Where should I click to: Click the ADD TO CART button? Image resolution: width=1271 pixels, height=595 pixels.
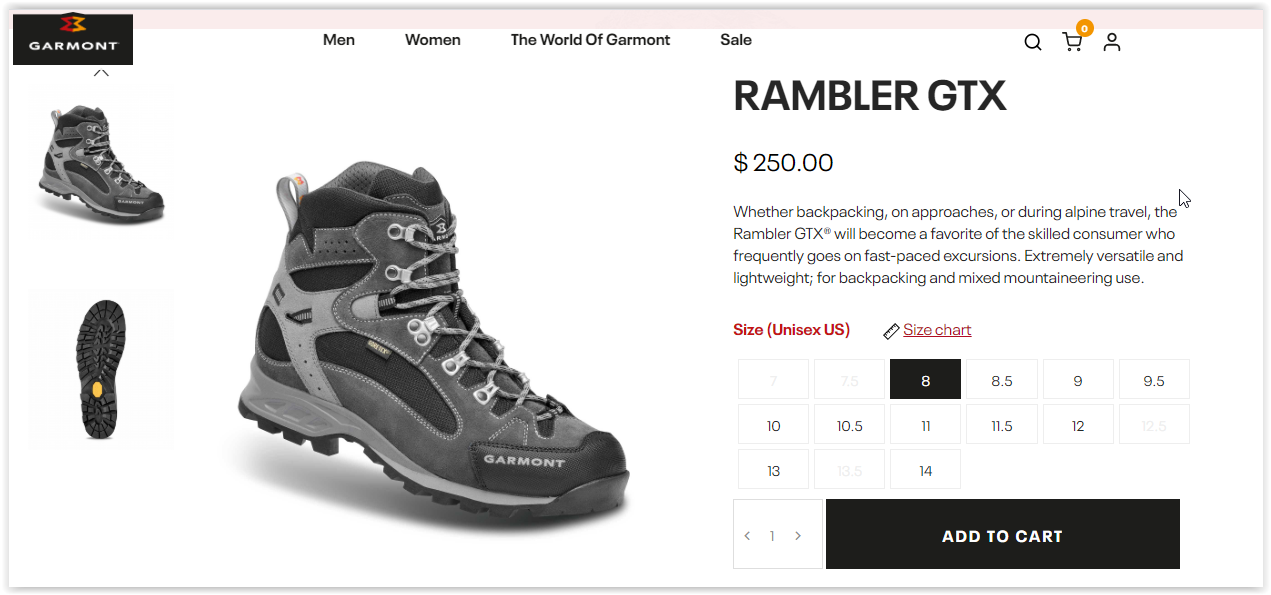(1003, 535)
